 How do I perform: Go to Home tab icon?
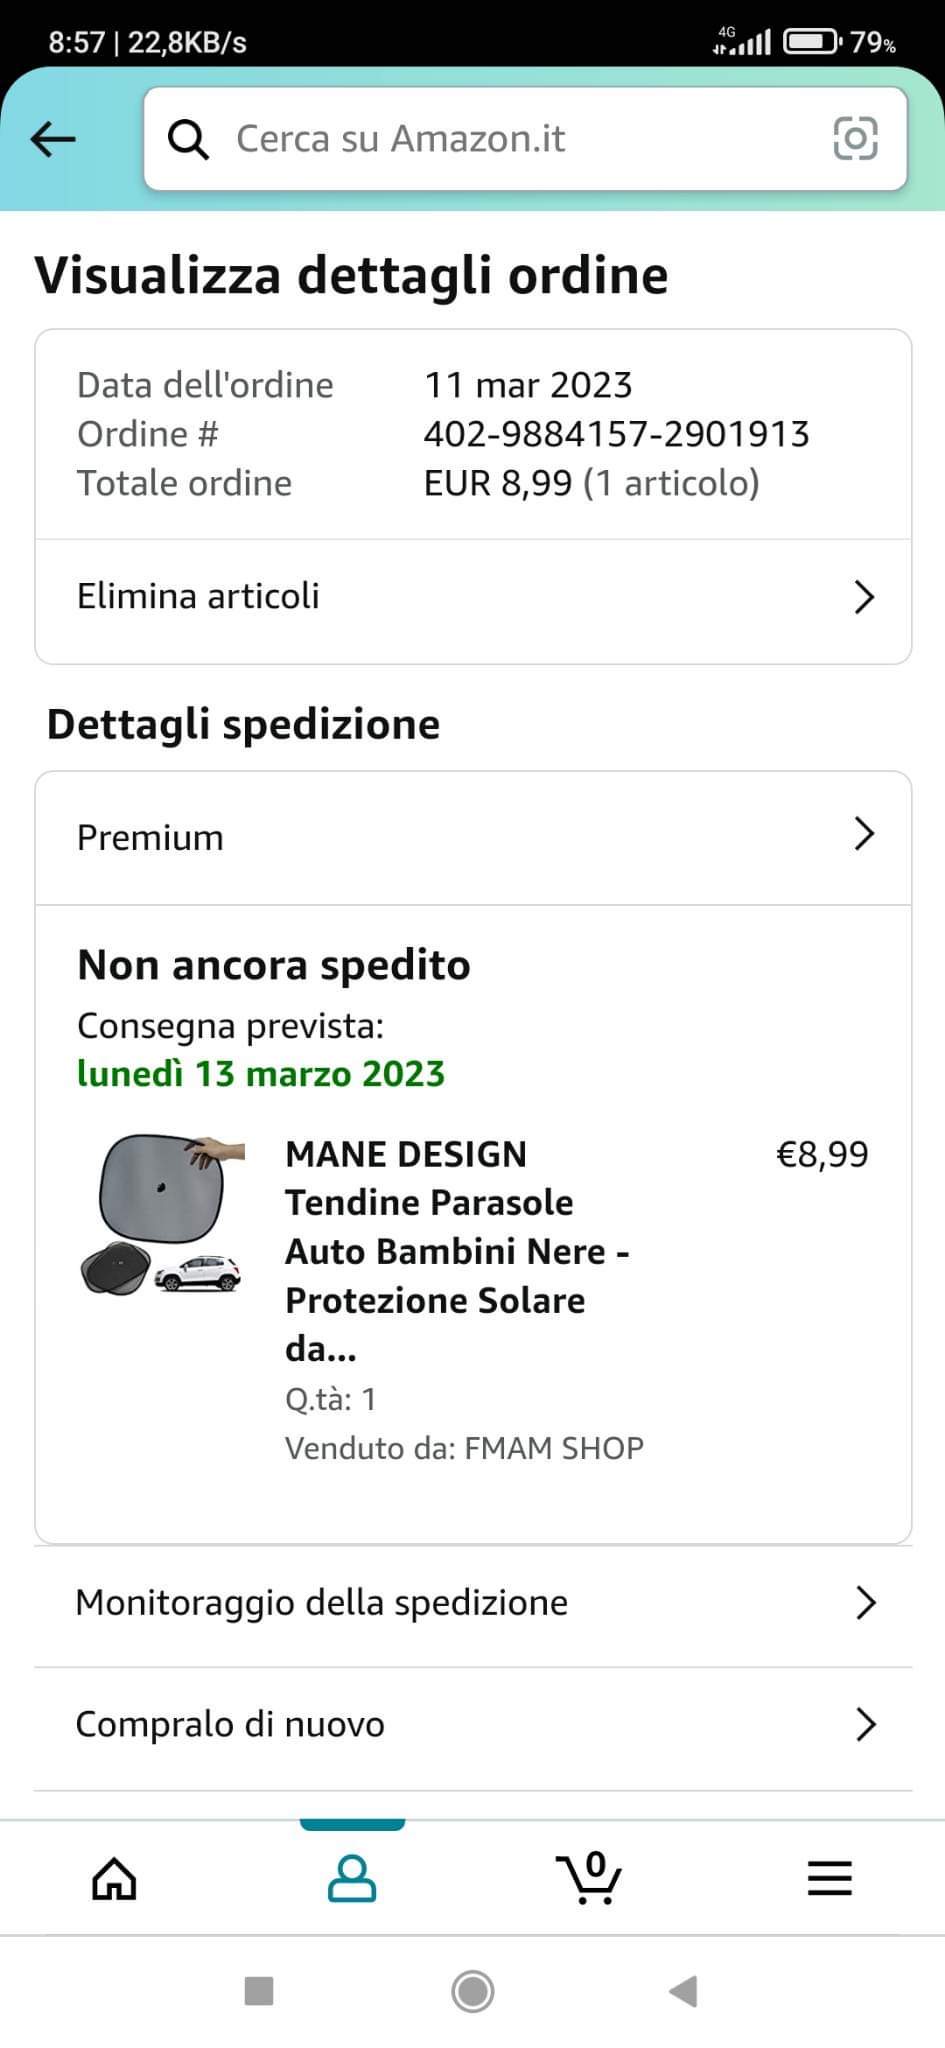pos(114,1879)
